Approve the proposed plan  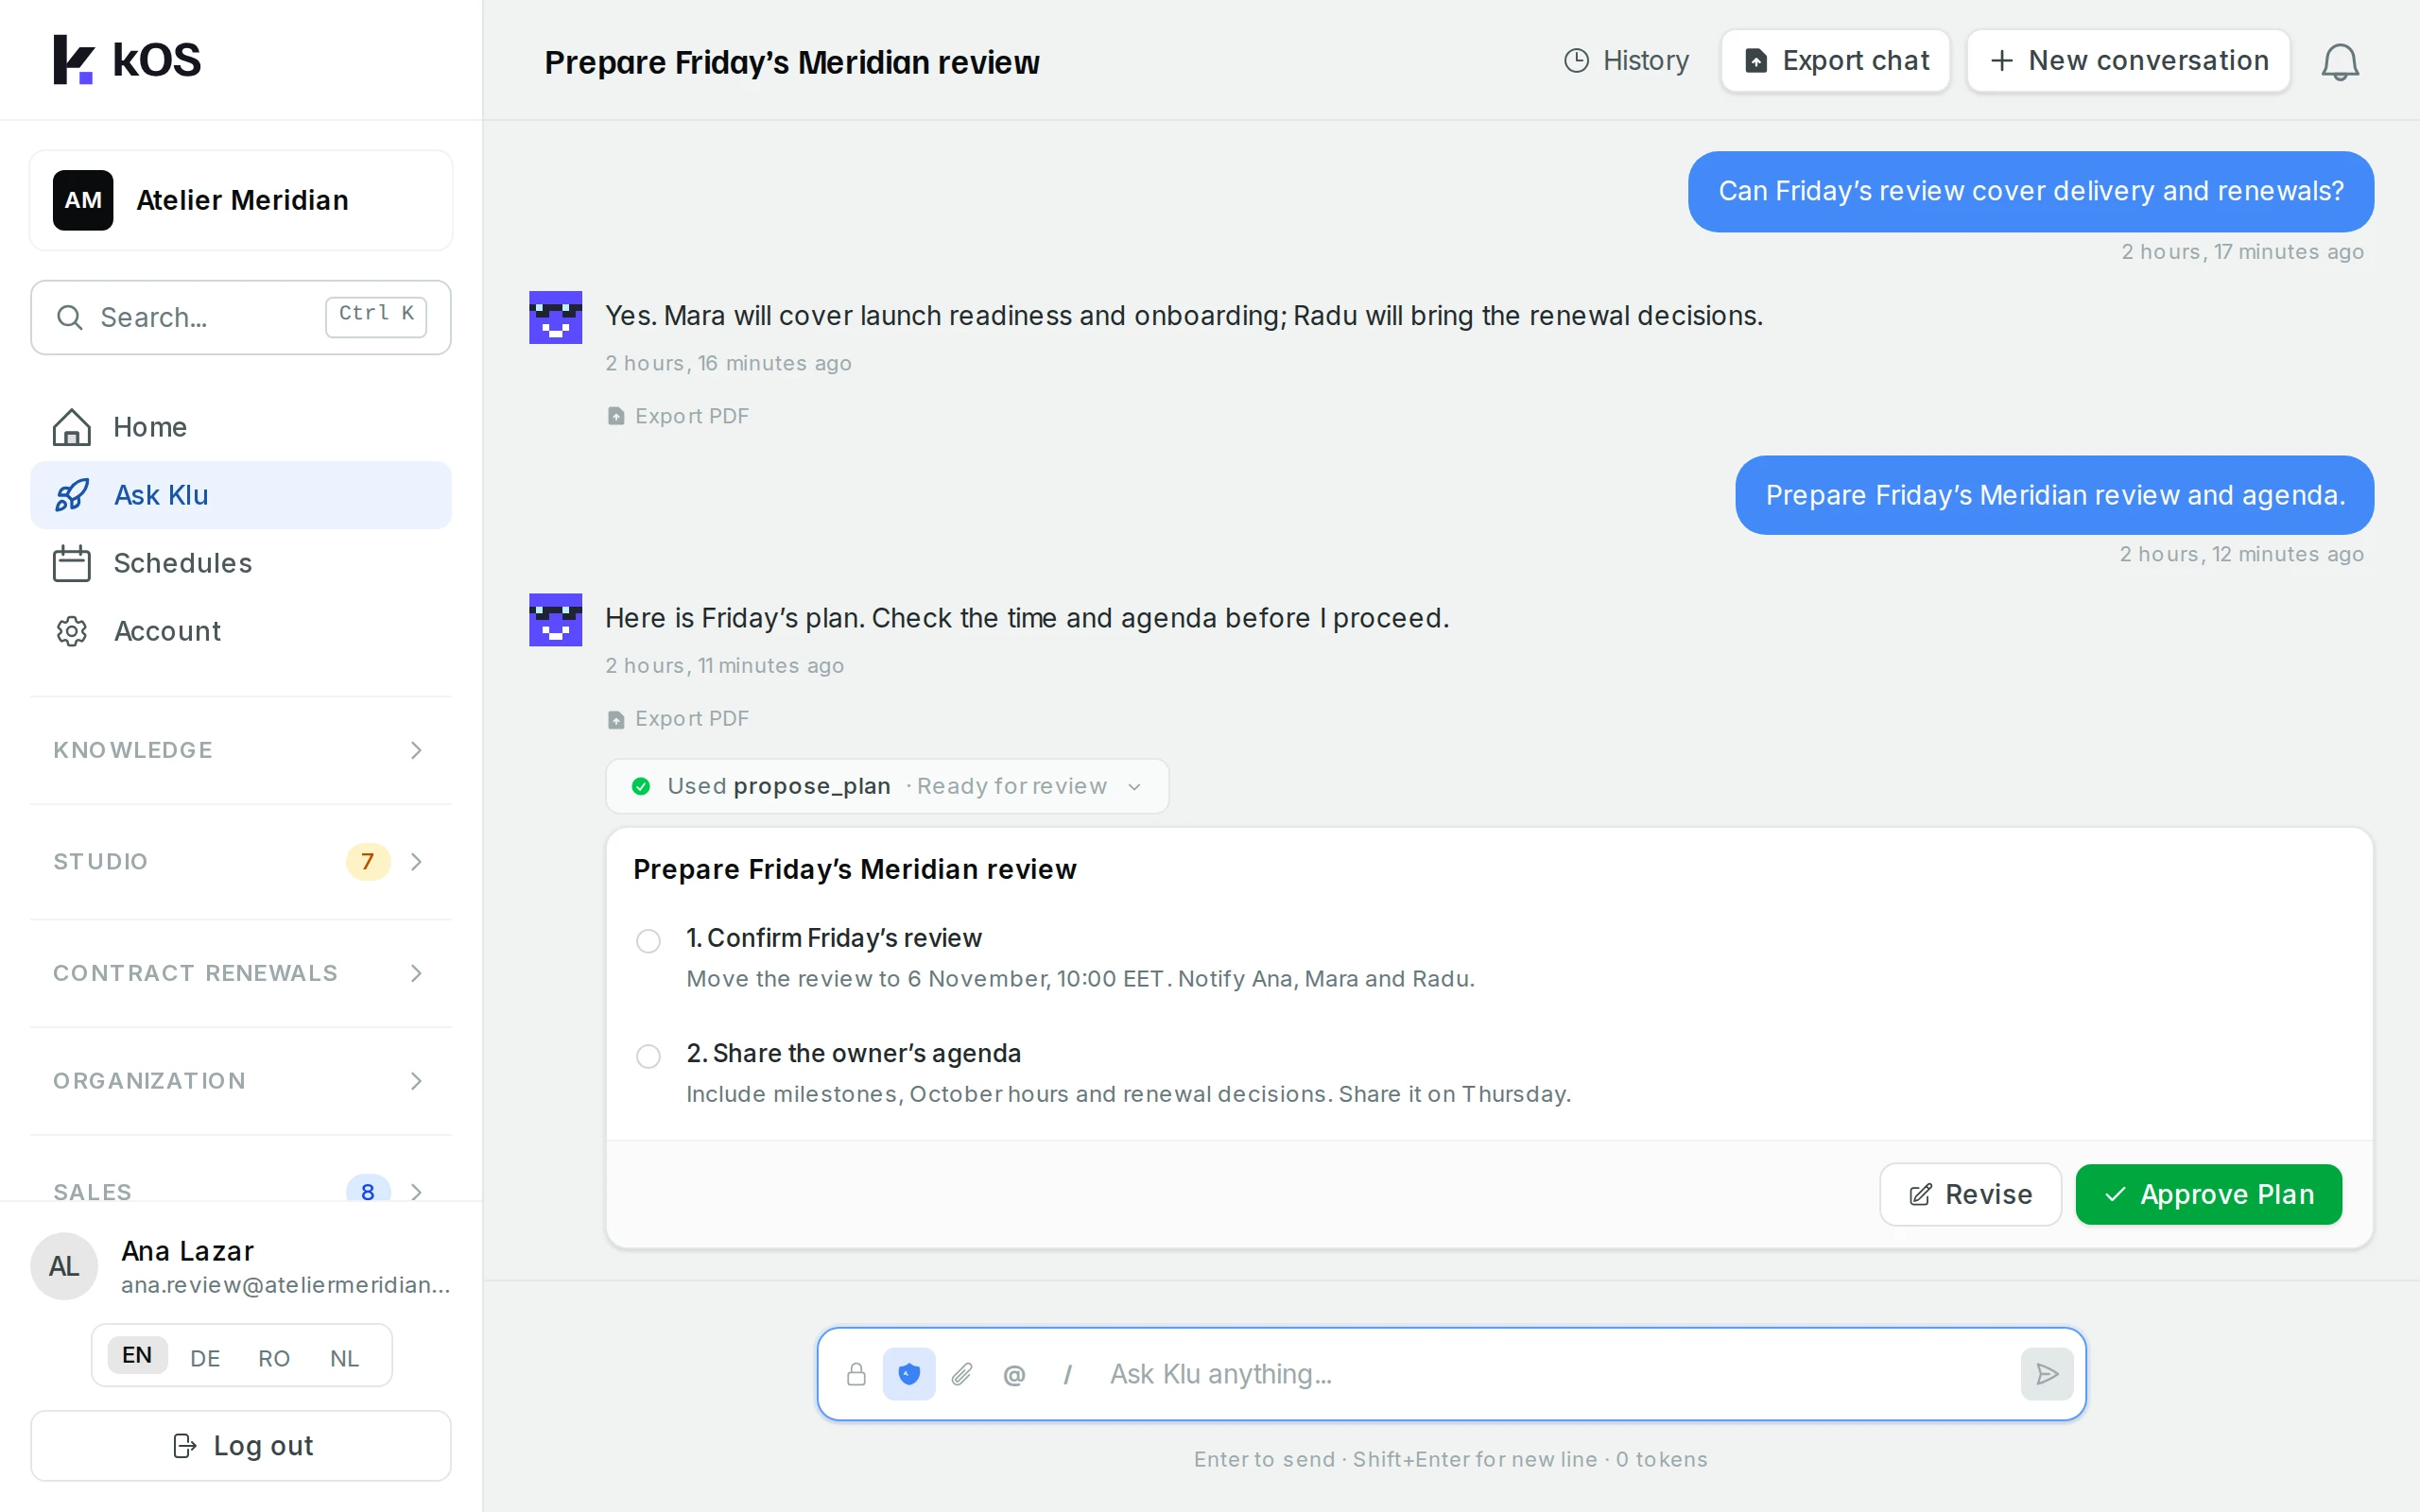[2209, 1194]
